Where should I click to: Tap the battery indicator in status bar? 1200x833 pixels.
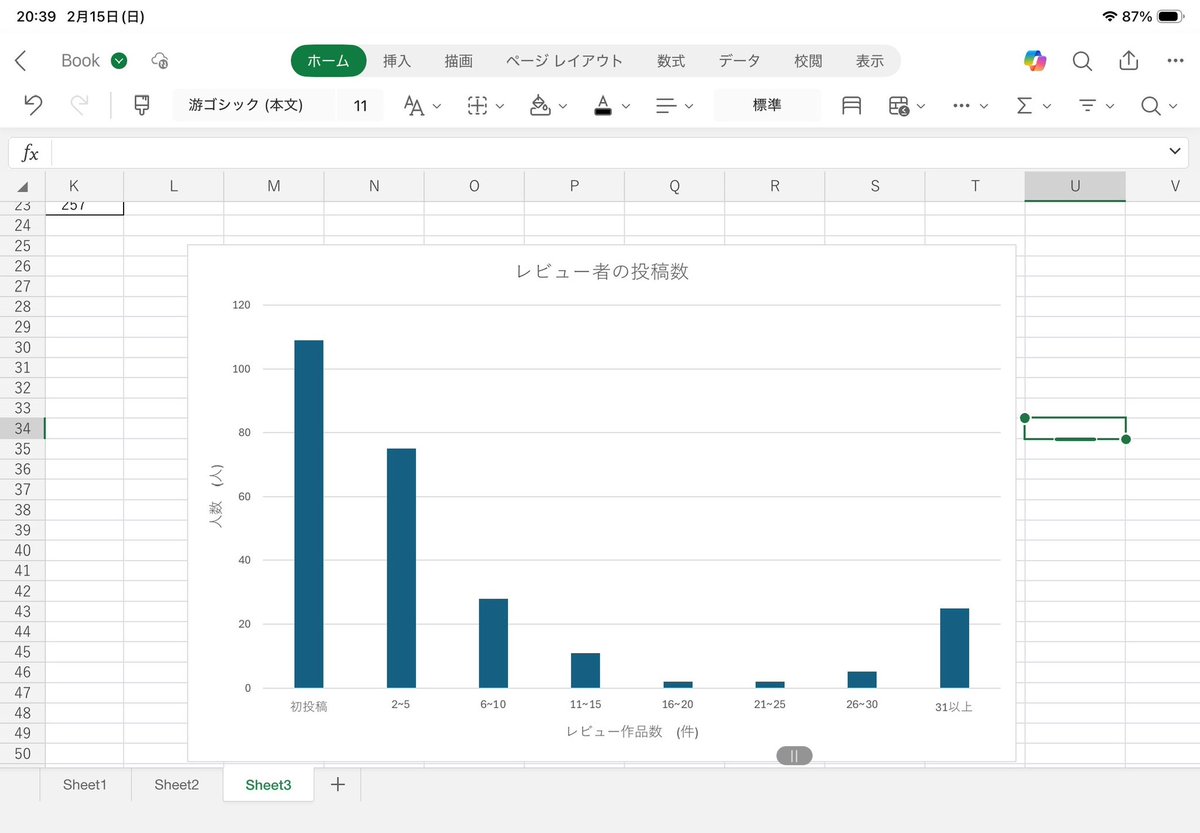pyautogui.click(x=1171, y=16)
